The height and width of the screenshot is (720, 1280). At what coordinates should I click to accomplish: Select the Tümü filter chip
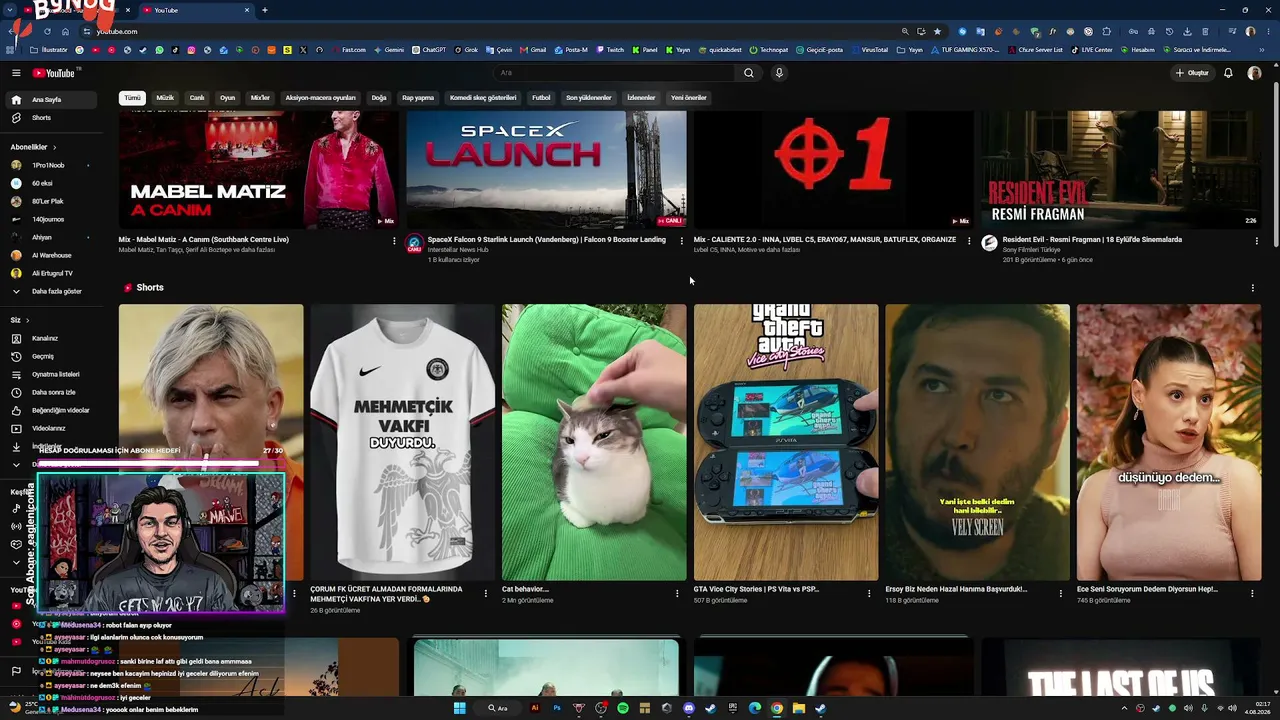coord(132,98)
